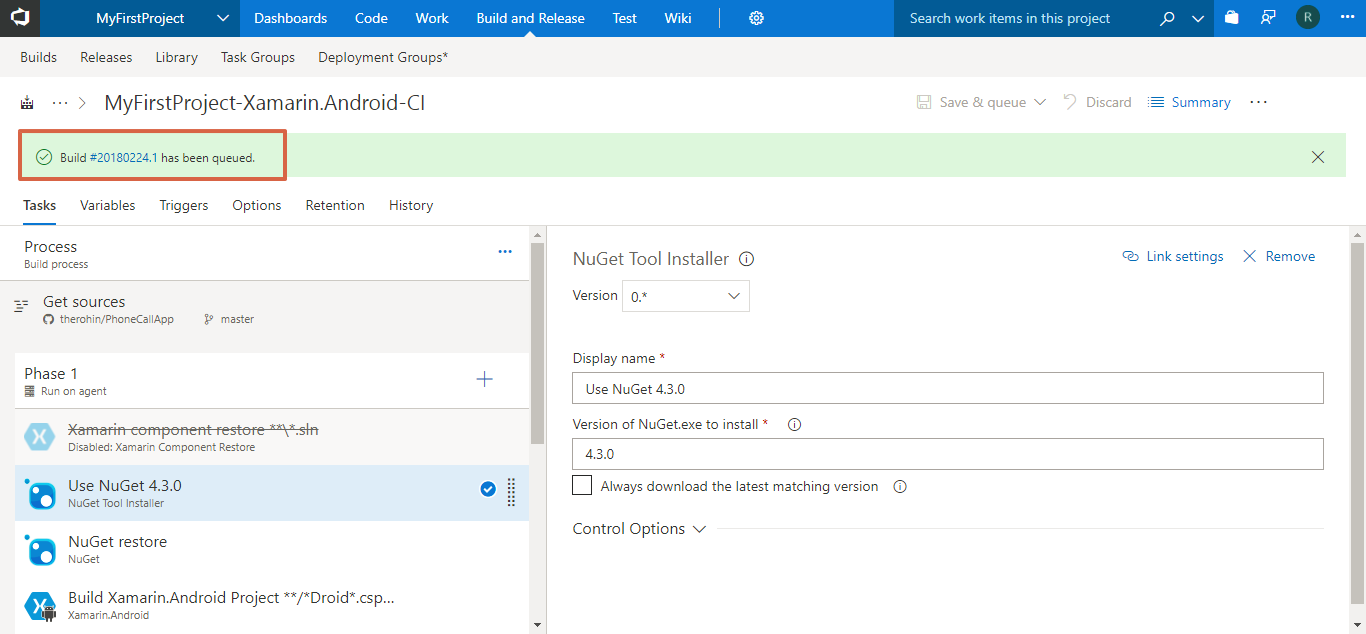The width and height of the screenshot is (1366, 634).
Task: Open the Work hub
Action: [x=432, y=18]
